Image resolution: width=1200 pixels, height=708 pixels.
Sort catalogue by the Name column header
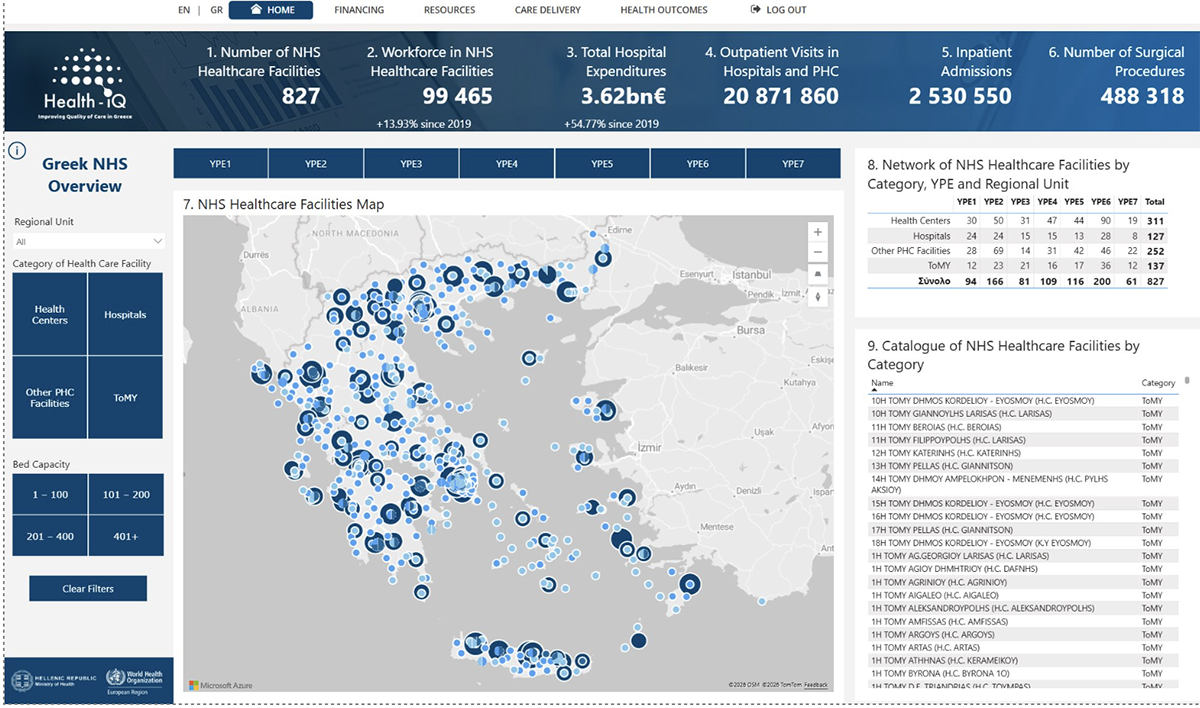click(882, 383)
